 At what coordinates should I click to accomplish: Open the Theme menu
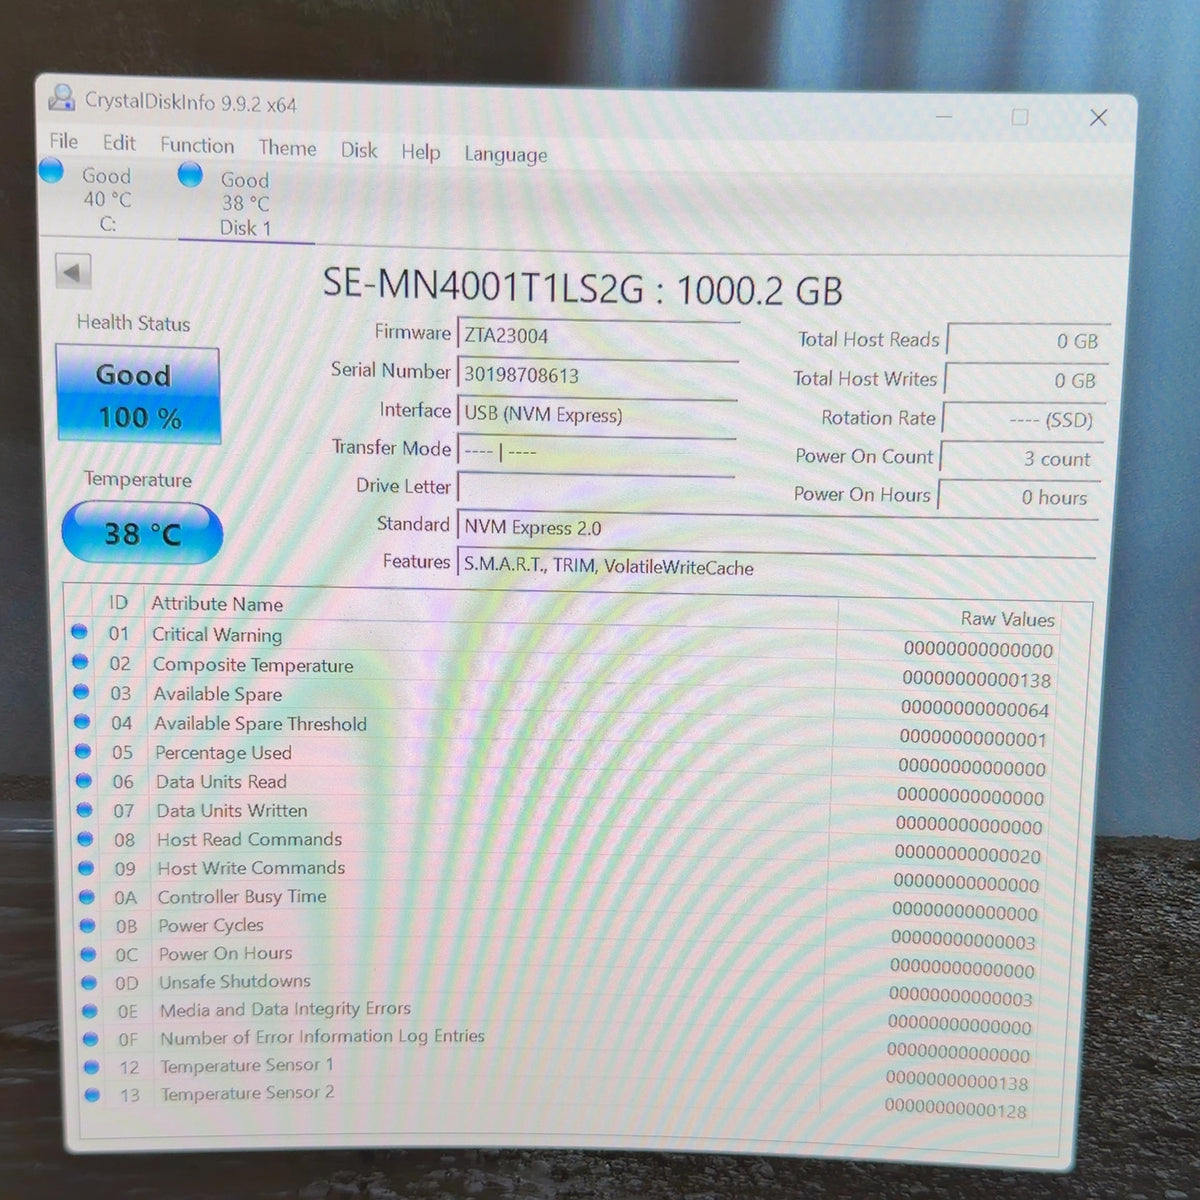[x=287, y=148]
